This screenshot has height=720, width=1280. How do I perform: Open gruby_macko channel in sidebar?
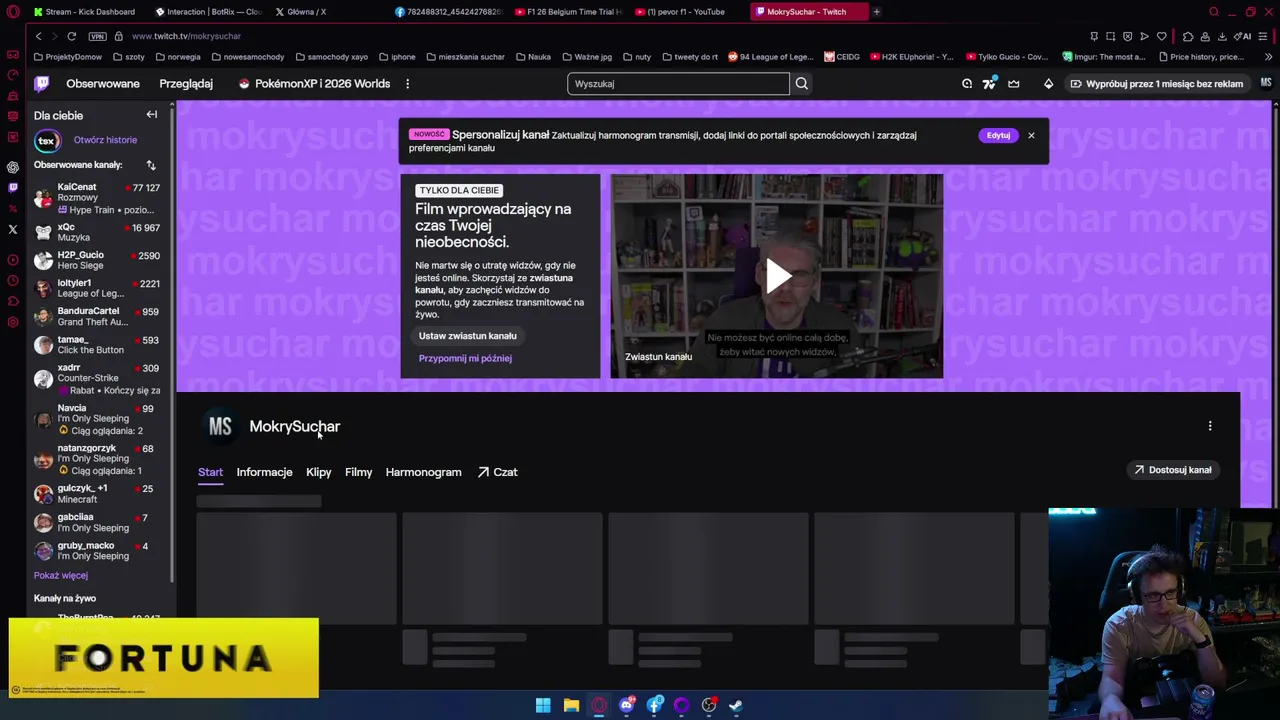pyautogui.click(x=98, y=551)
